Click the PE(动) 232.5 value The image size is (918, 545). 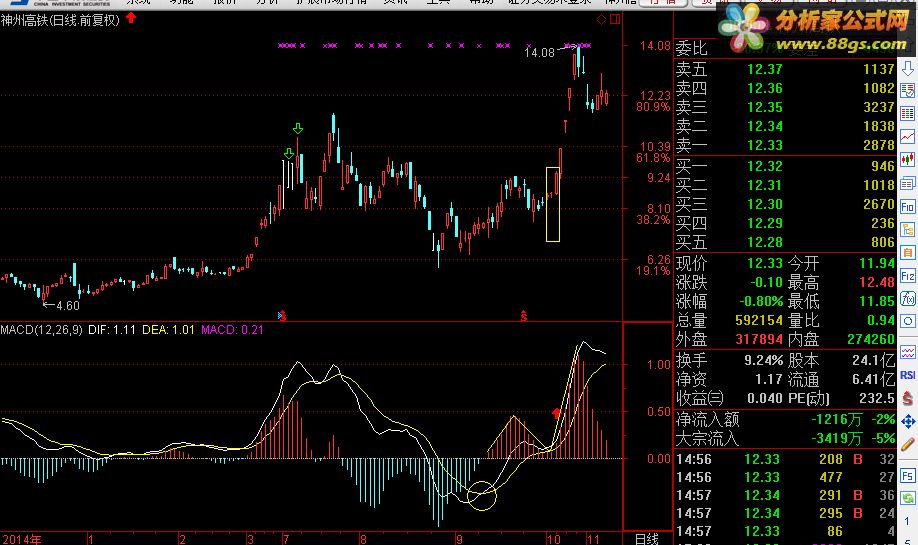[x=877, y=399]
